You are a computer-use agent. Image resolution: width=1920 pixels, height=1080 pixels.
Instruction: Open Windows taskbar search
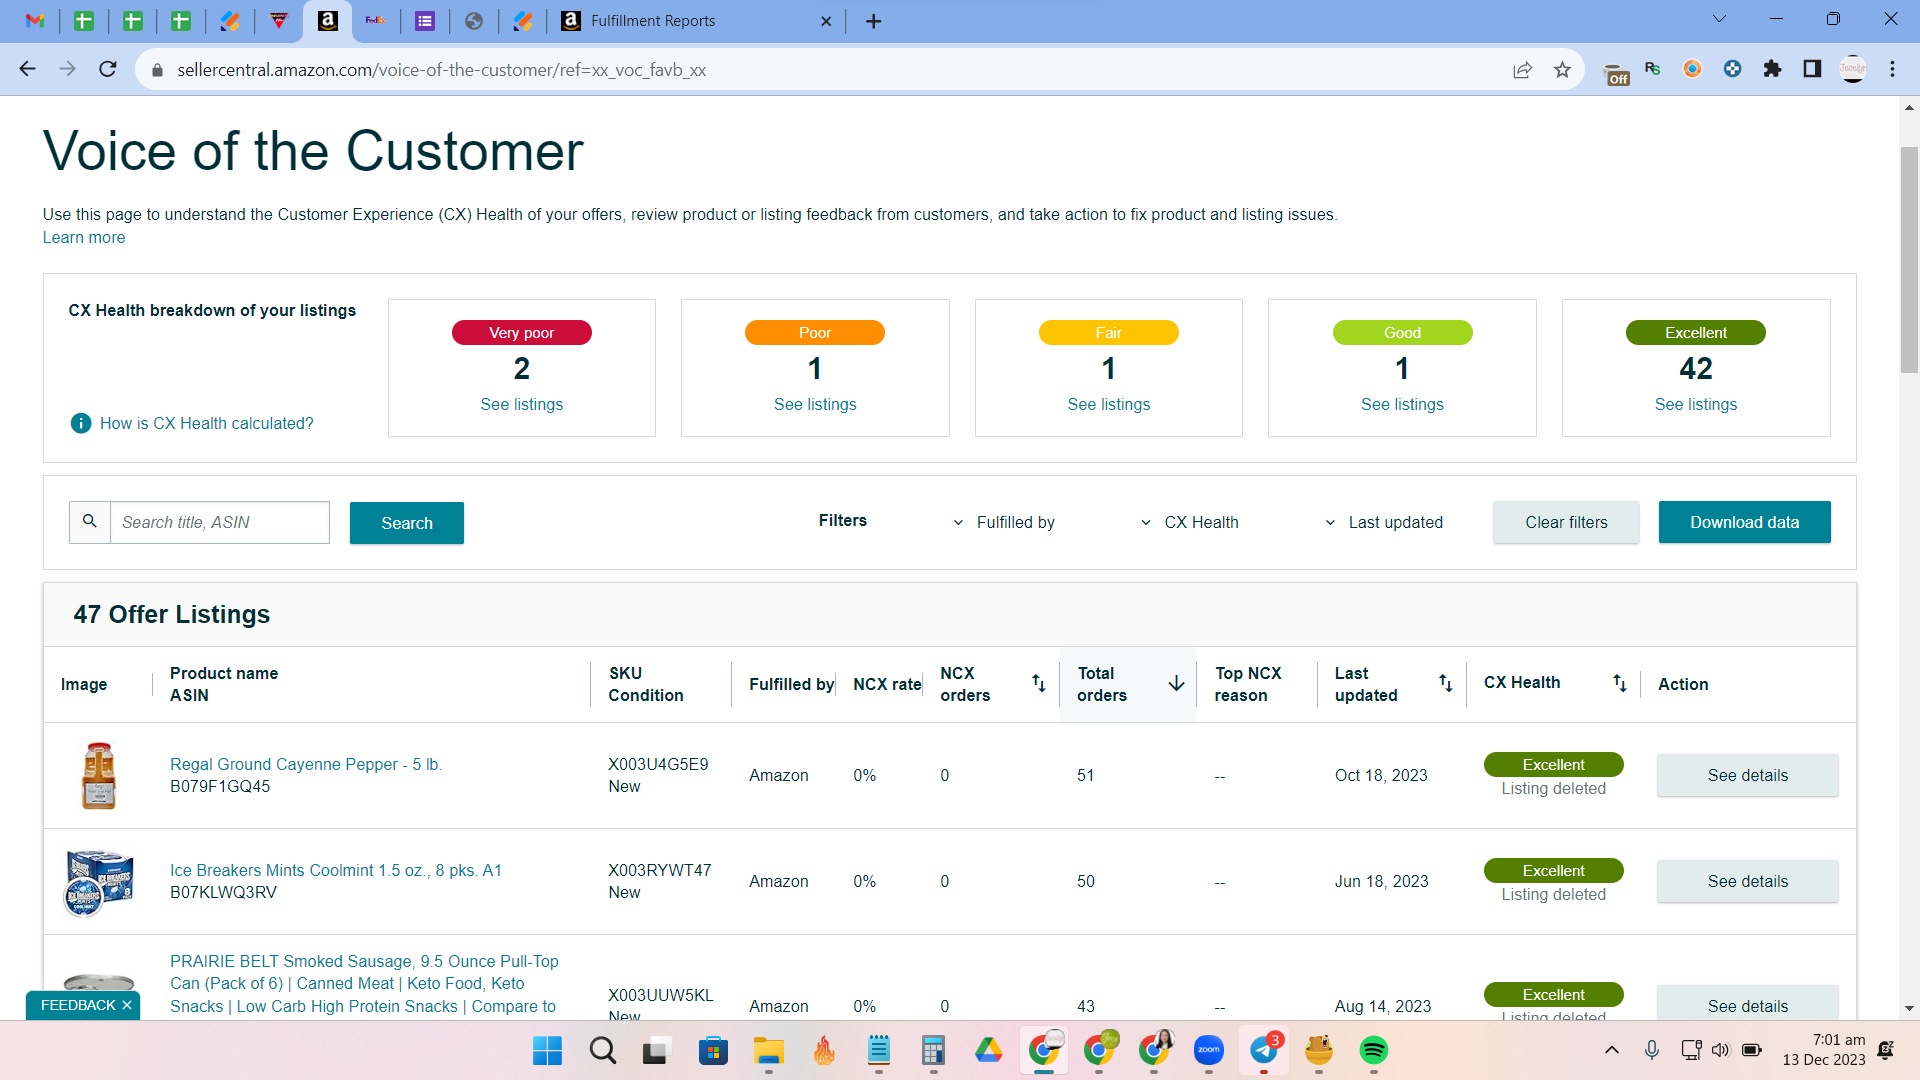pos(602,1050)
